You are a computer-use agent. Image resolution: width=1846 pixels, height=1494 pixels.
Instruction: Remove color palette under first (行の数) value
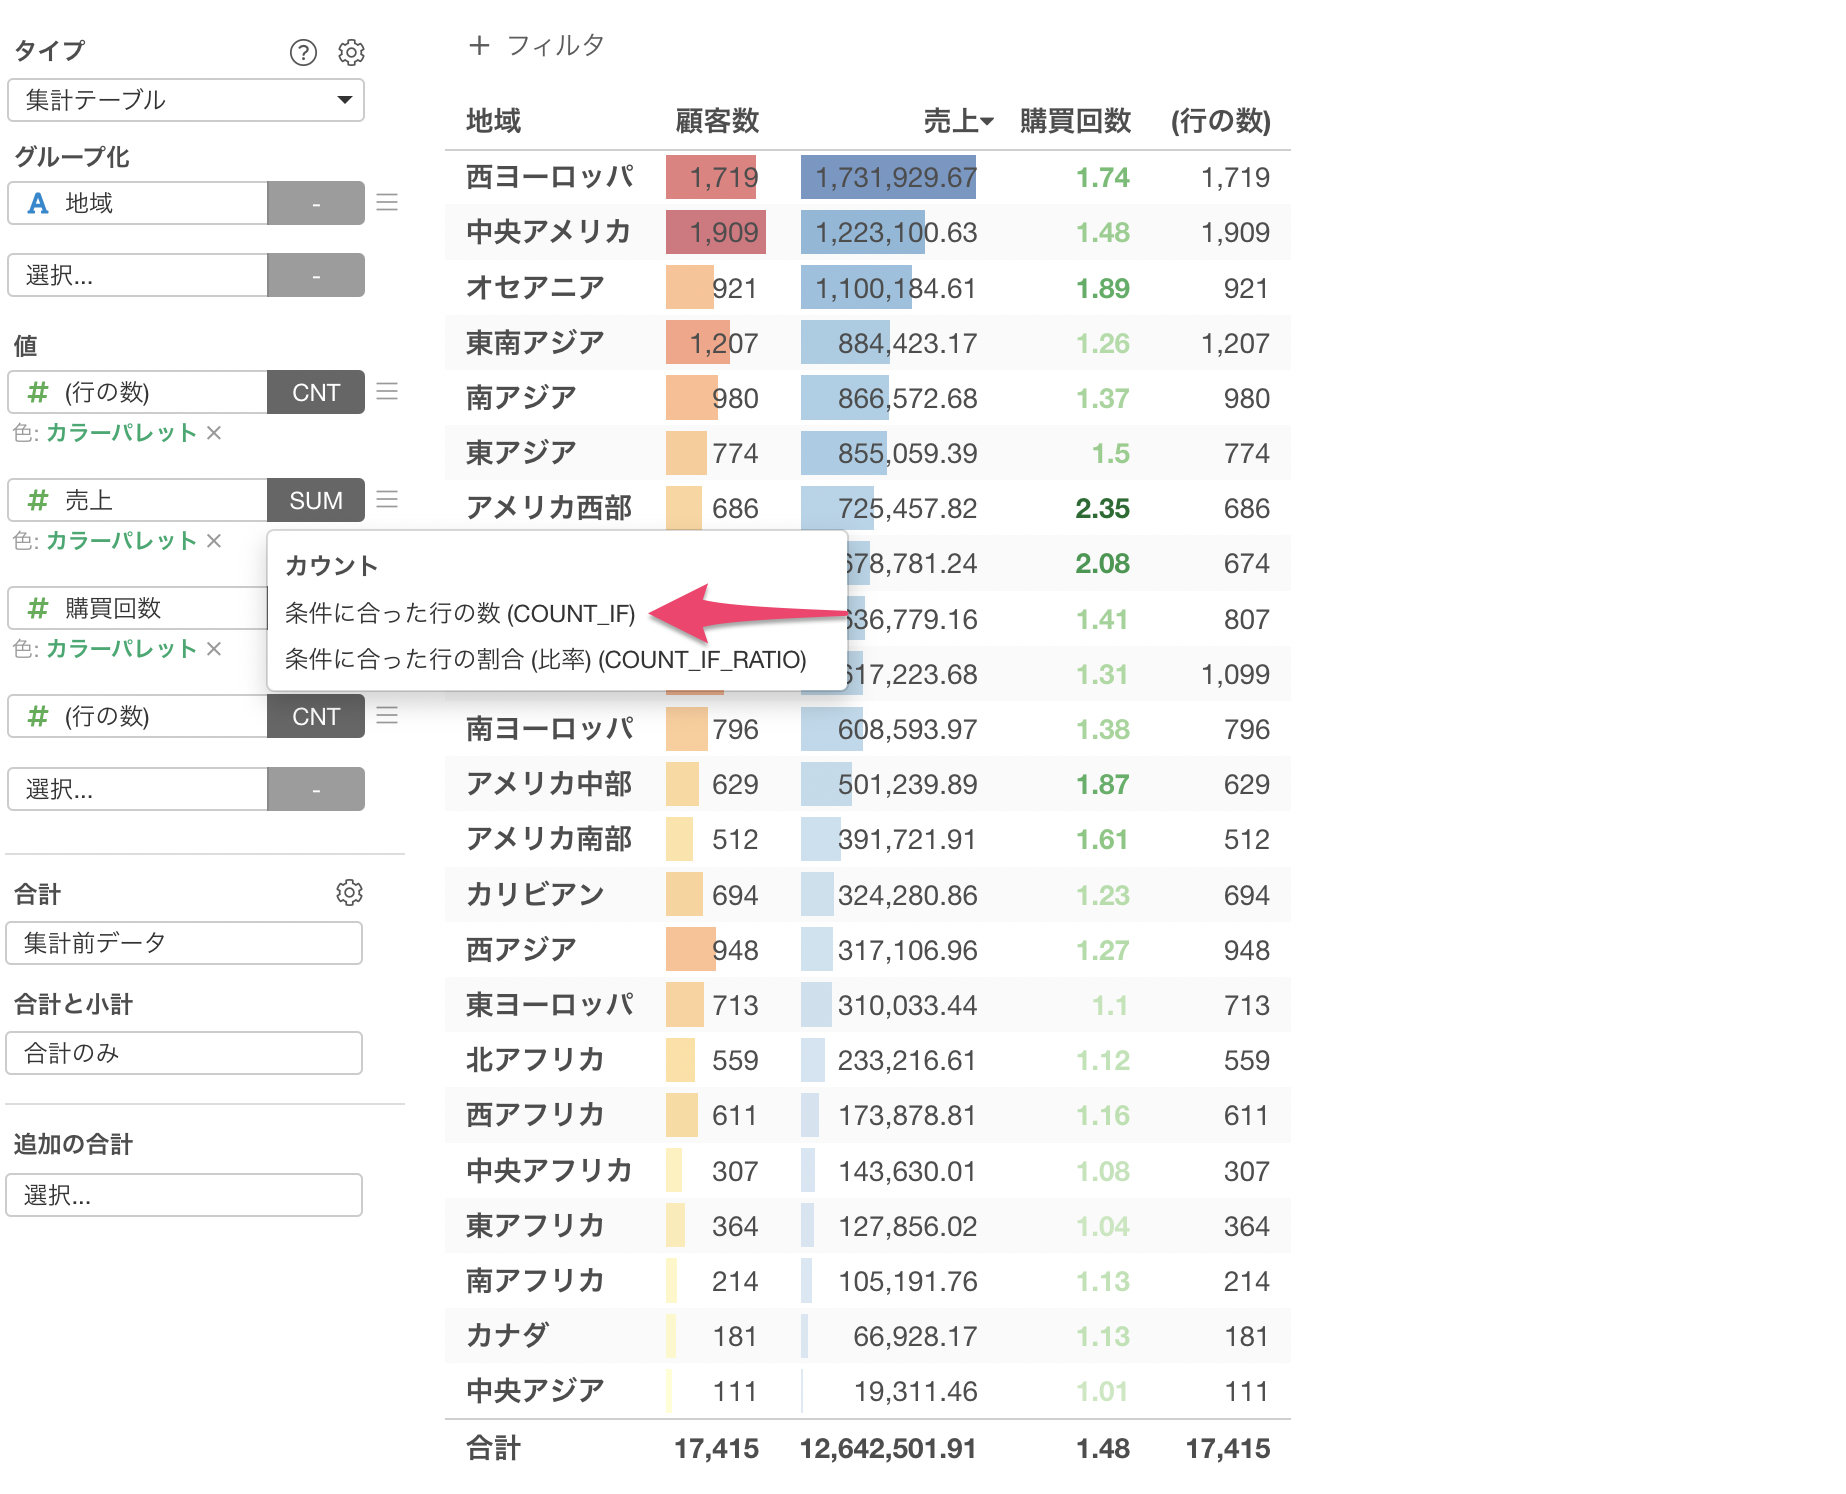(214, 433)
